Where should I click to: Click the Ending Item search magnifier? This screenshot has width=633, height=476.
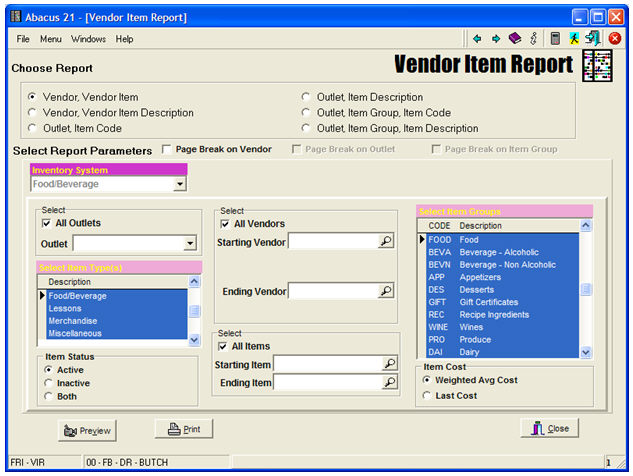click(x=390, y=383)
